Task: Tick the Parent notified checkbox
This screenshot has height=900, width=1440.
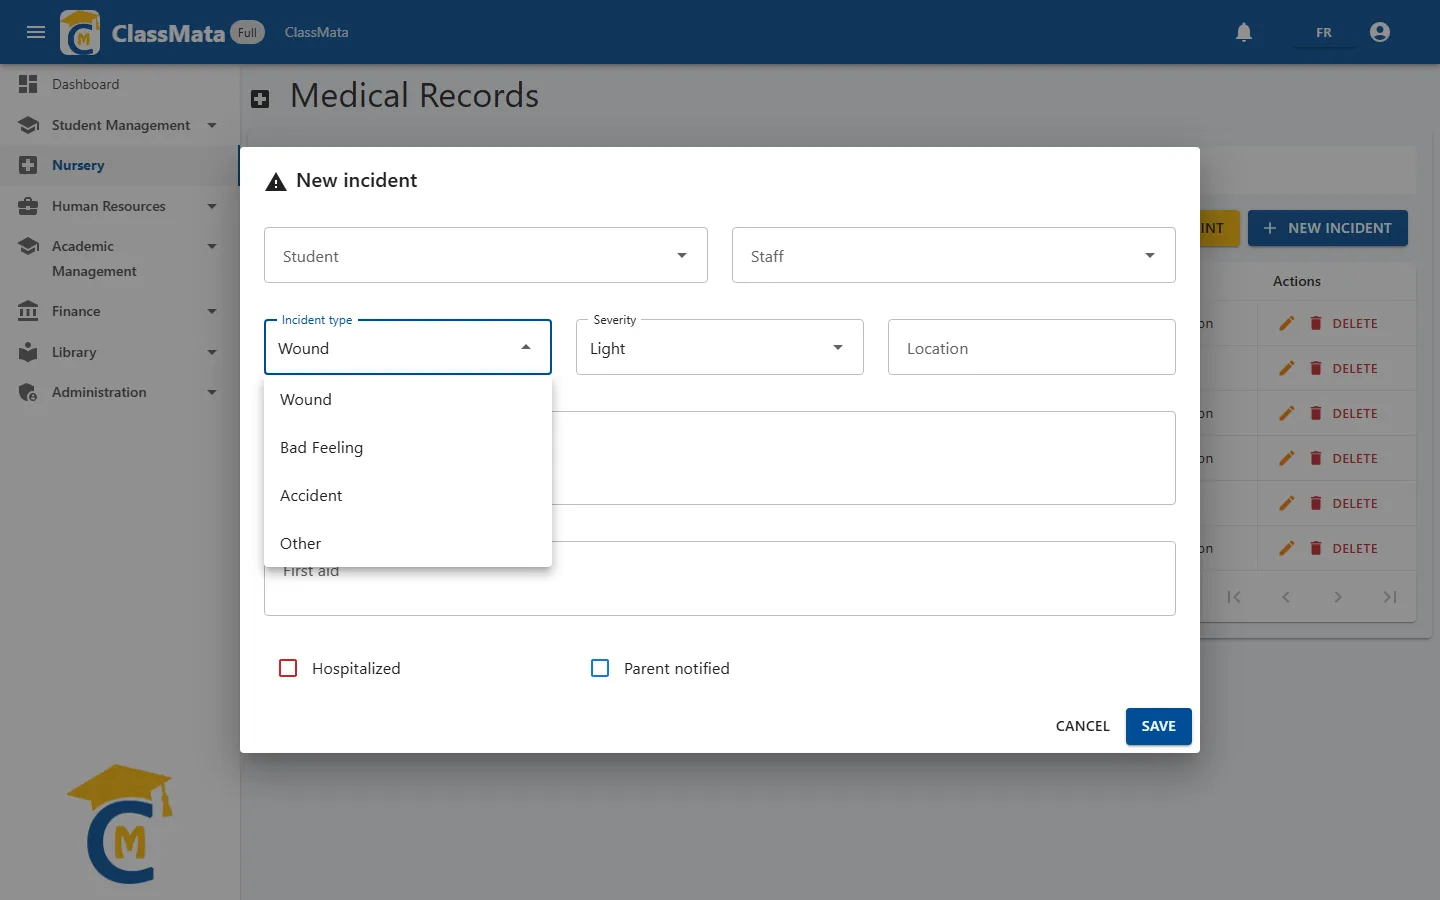Action: coord(600,668)
